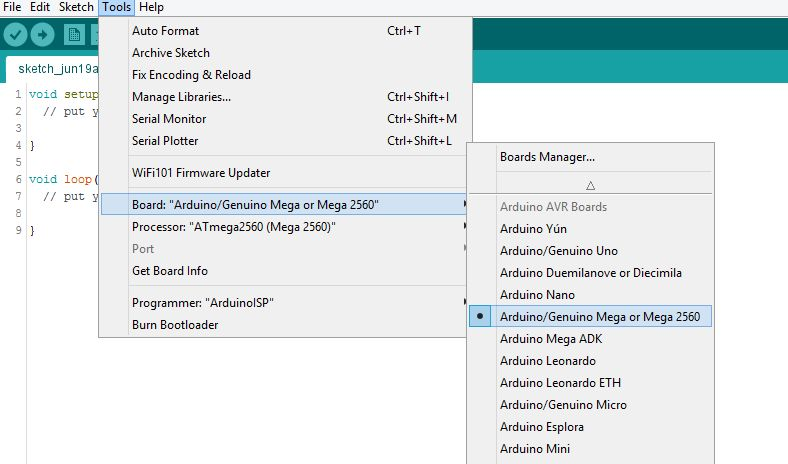Select the Arduino Leonardo ETH board
788x464 pixels.
pyautogui.click(x=590, y=383)
